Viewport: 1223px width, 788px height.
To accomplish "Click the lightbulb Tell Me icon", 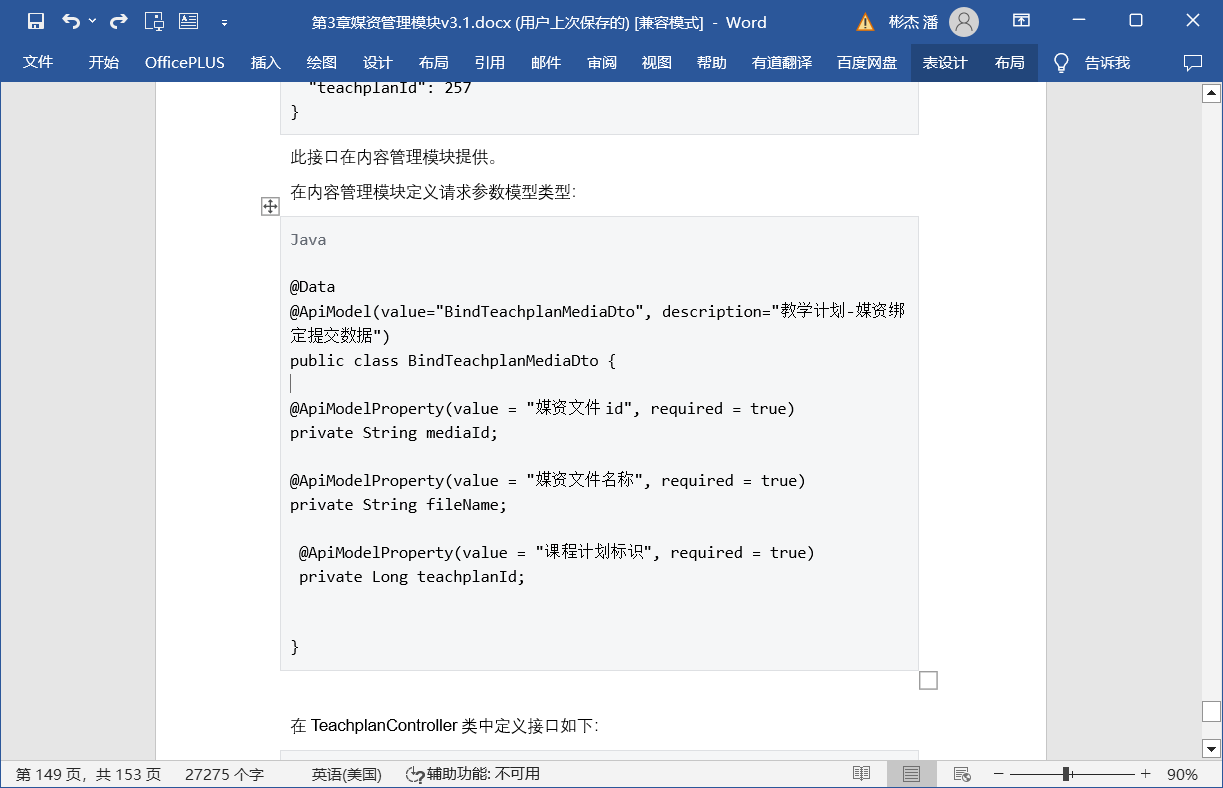I will pyautogui.click(x=1061, y=63).
